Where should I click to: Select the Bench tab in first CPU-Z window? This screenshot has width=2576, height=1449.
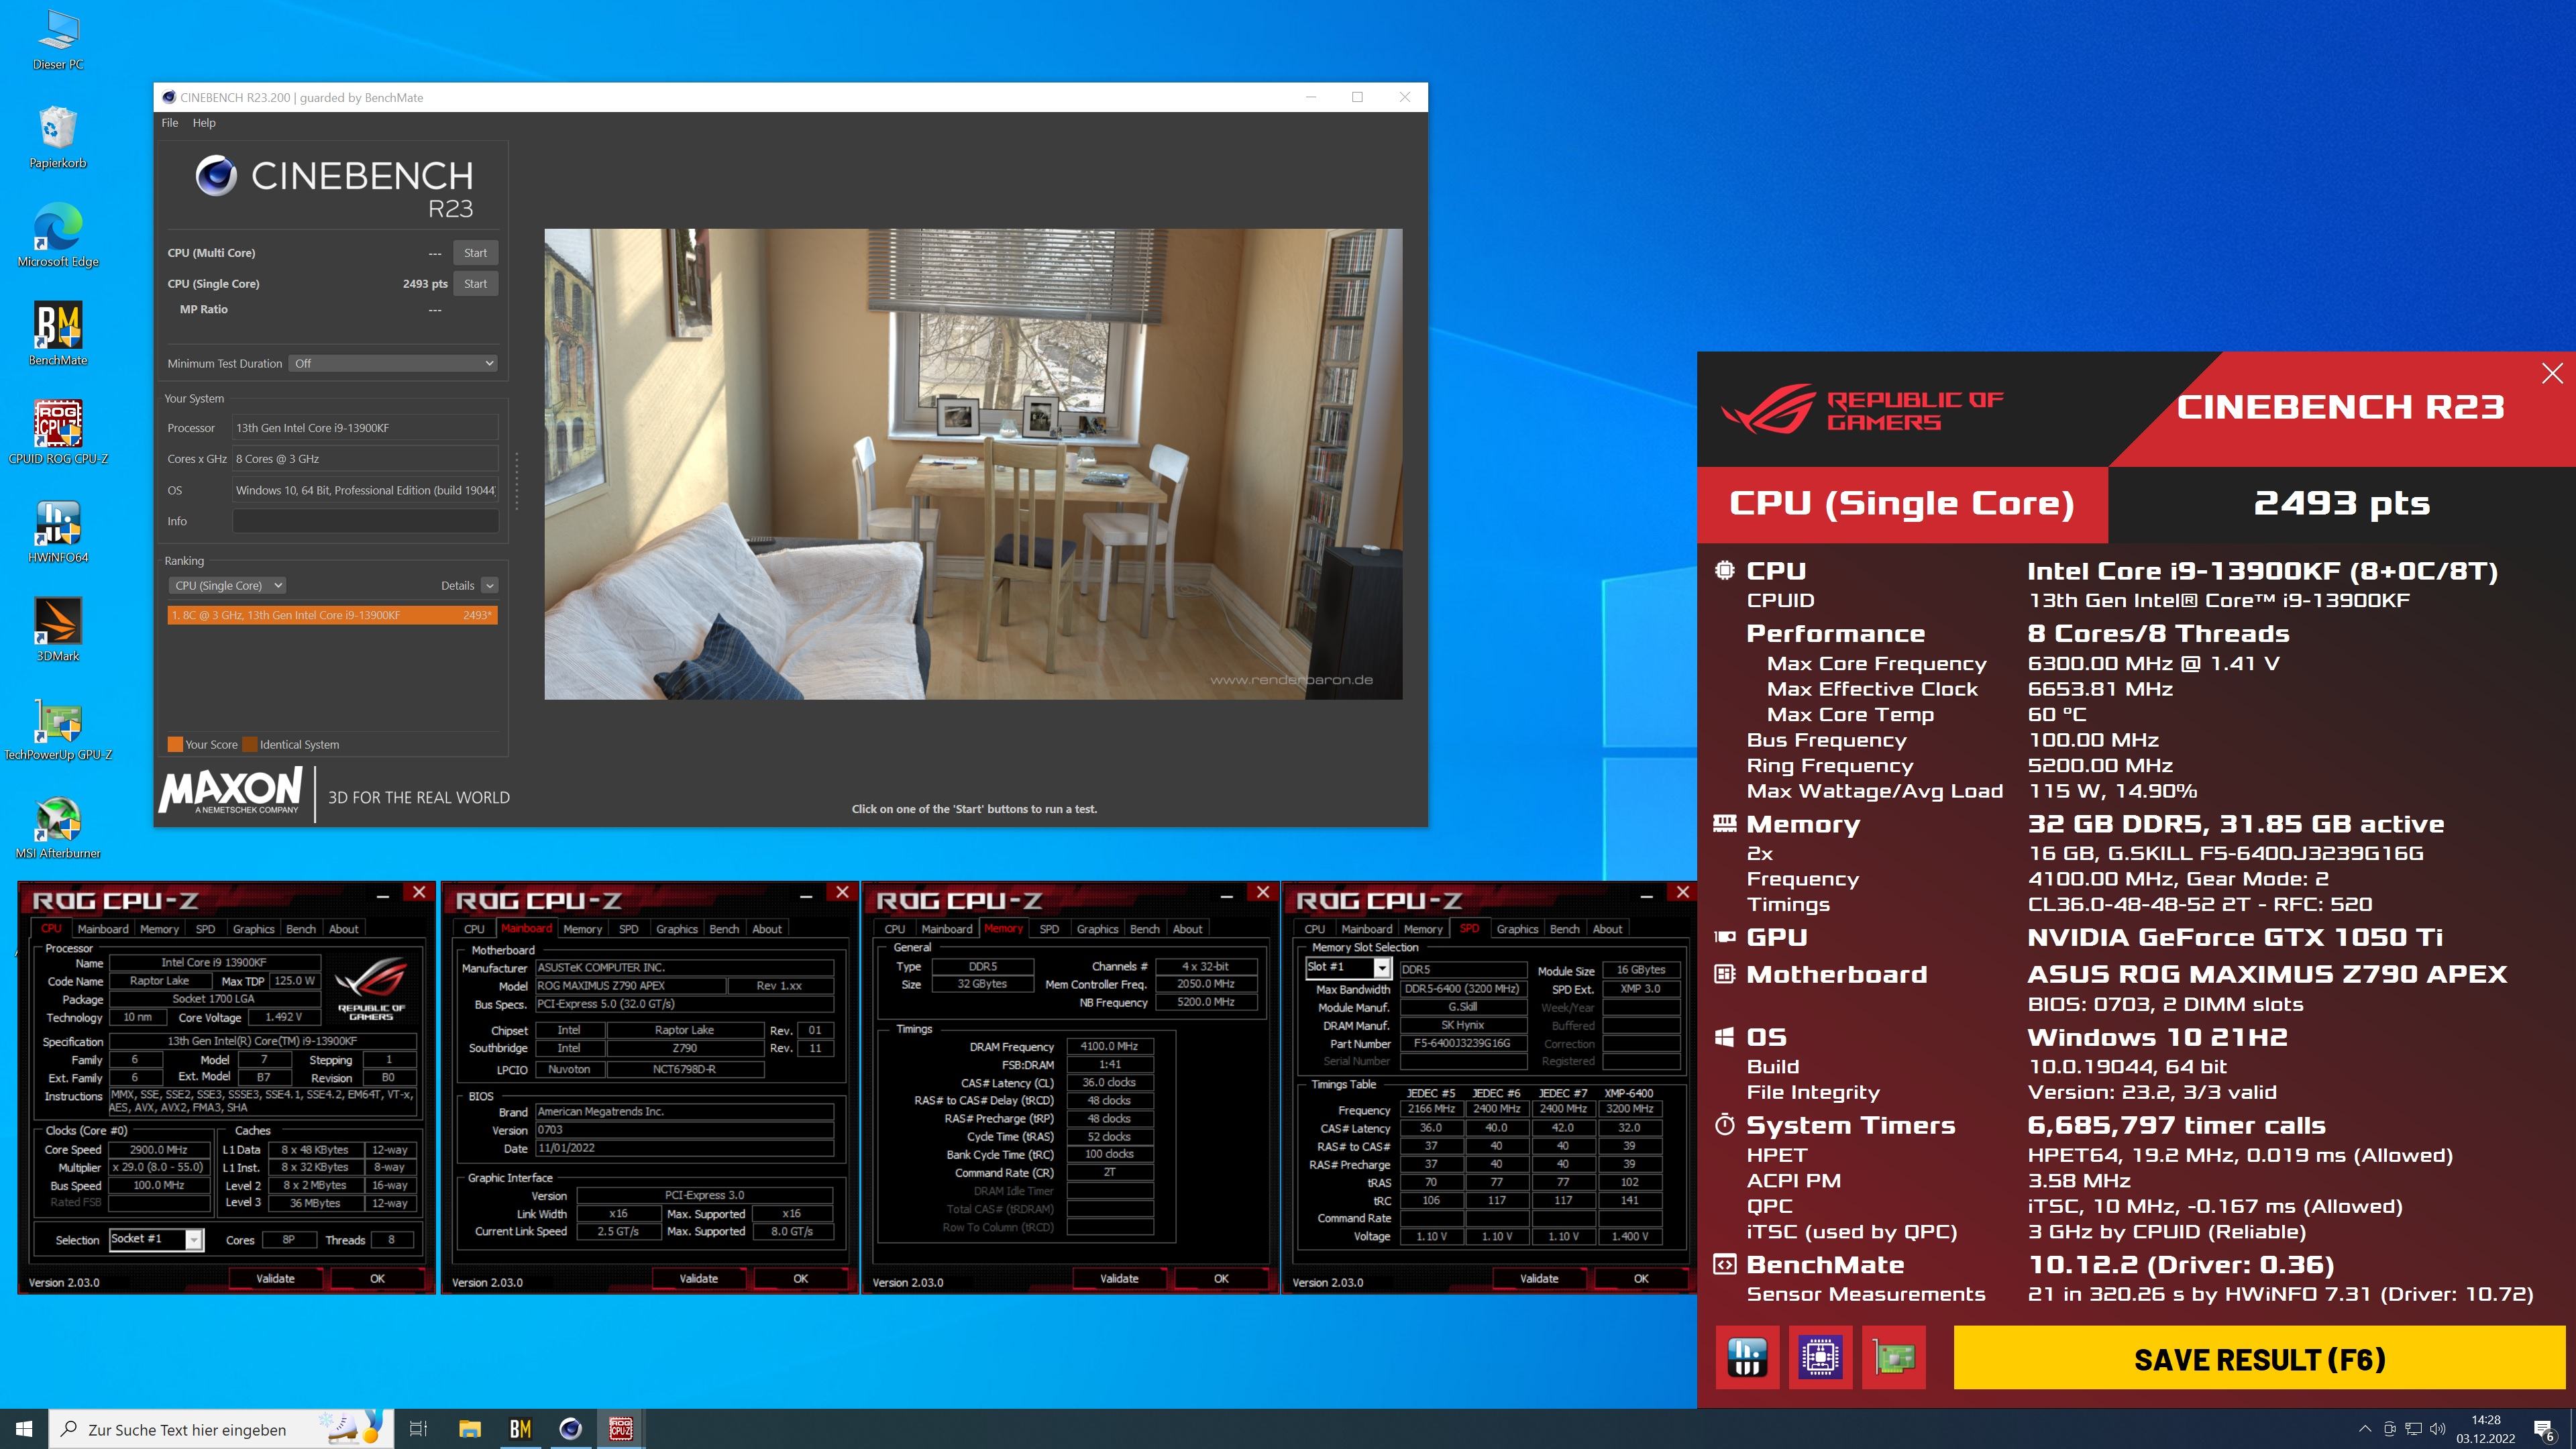click(x=301, y=929)
